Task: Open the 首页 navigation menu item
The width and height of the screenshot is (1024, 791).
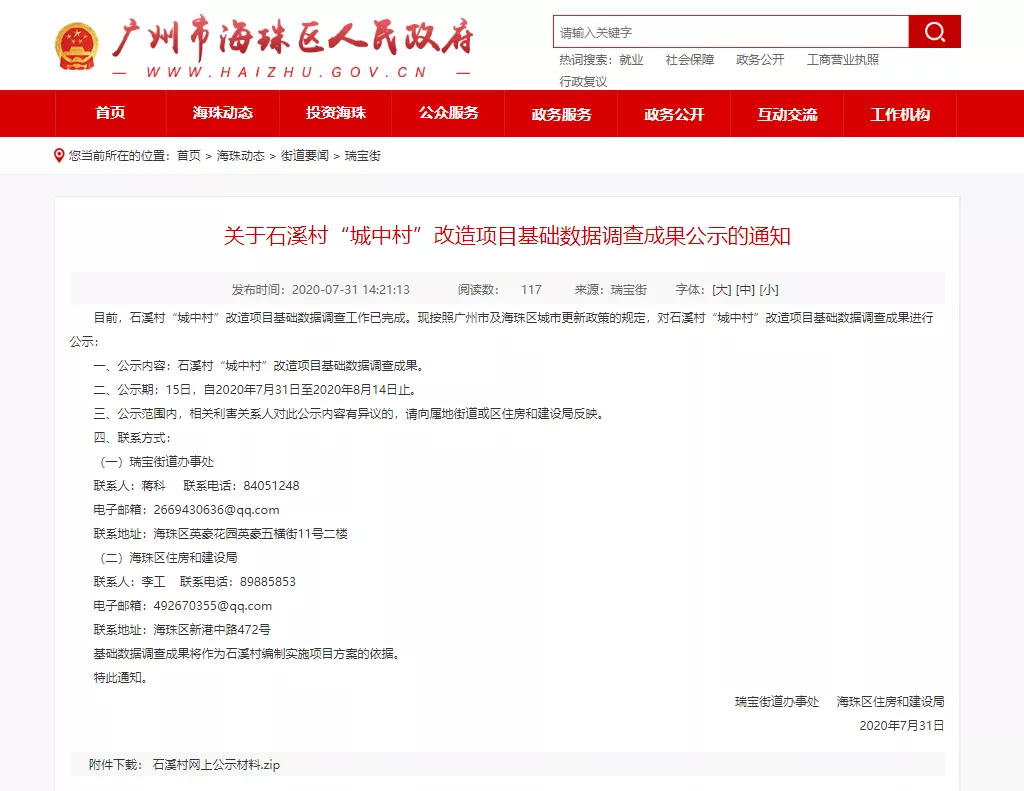Action: [110, 113]
